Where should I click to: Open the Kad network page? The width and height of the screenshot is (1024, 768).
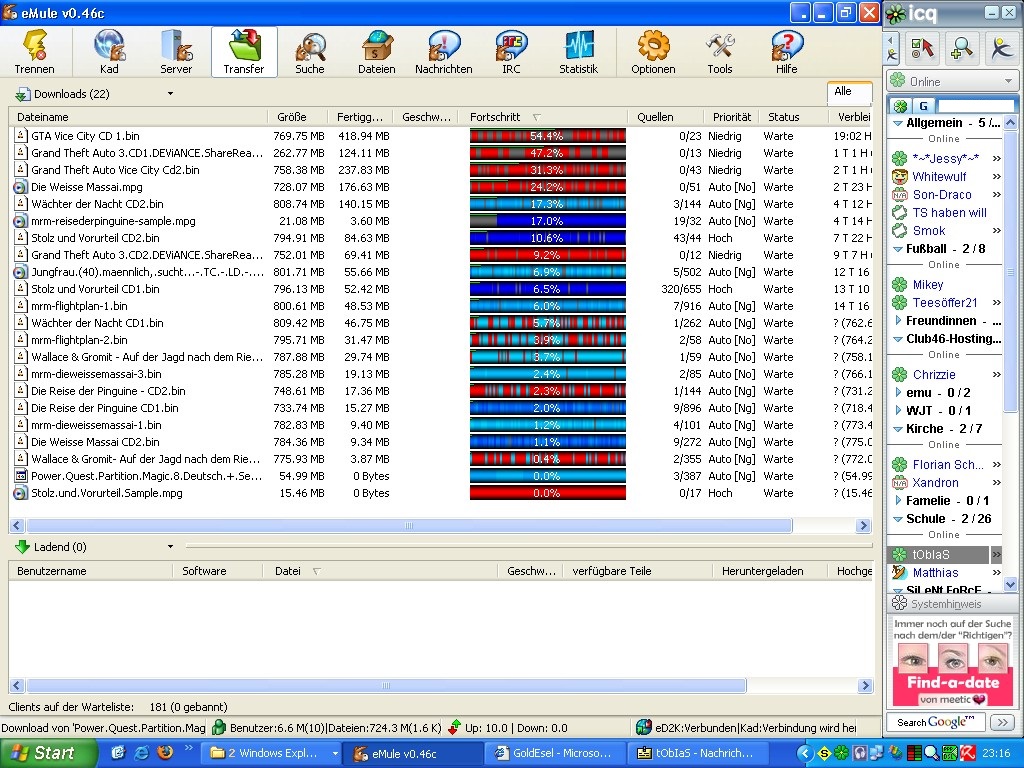109,52
